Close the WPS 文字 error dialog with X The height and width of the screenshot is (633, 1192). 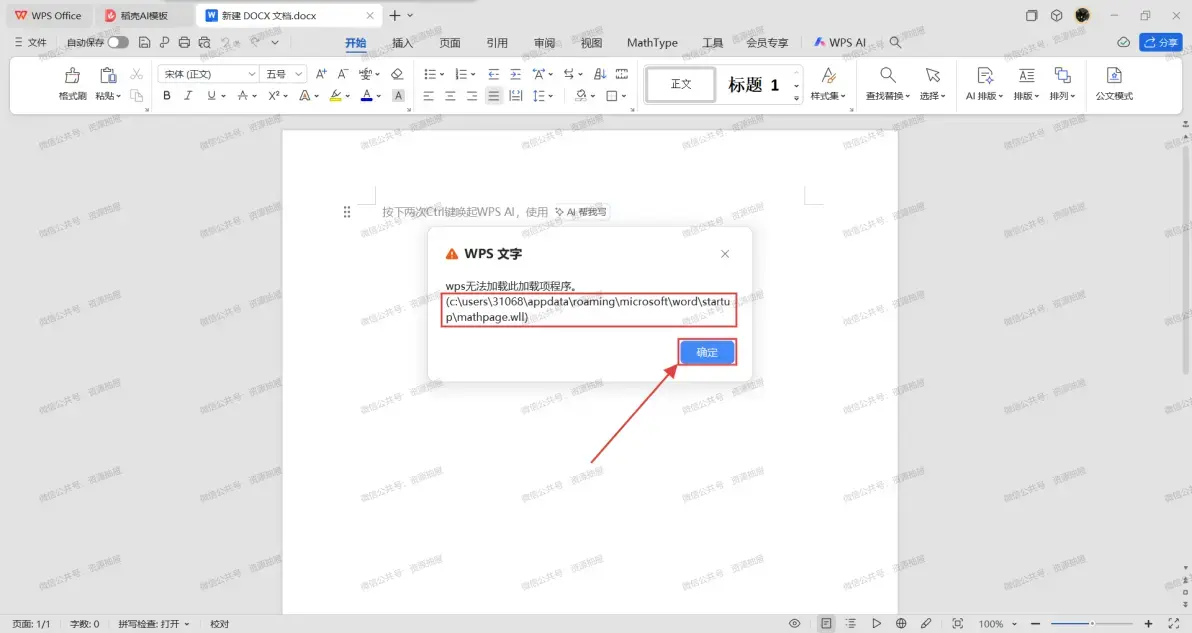click(724, 254)
